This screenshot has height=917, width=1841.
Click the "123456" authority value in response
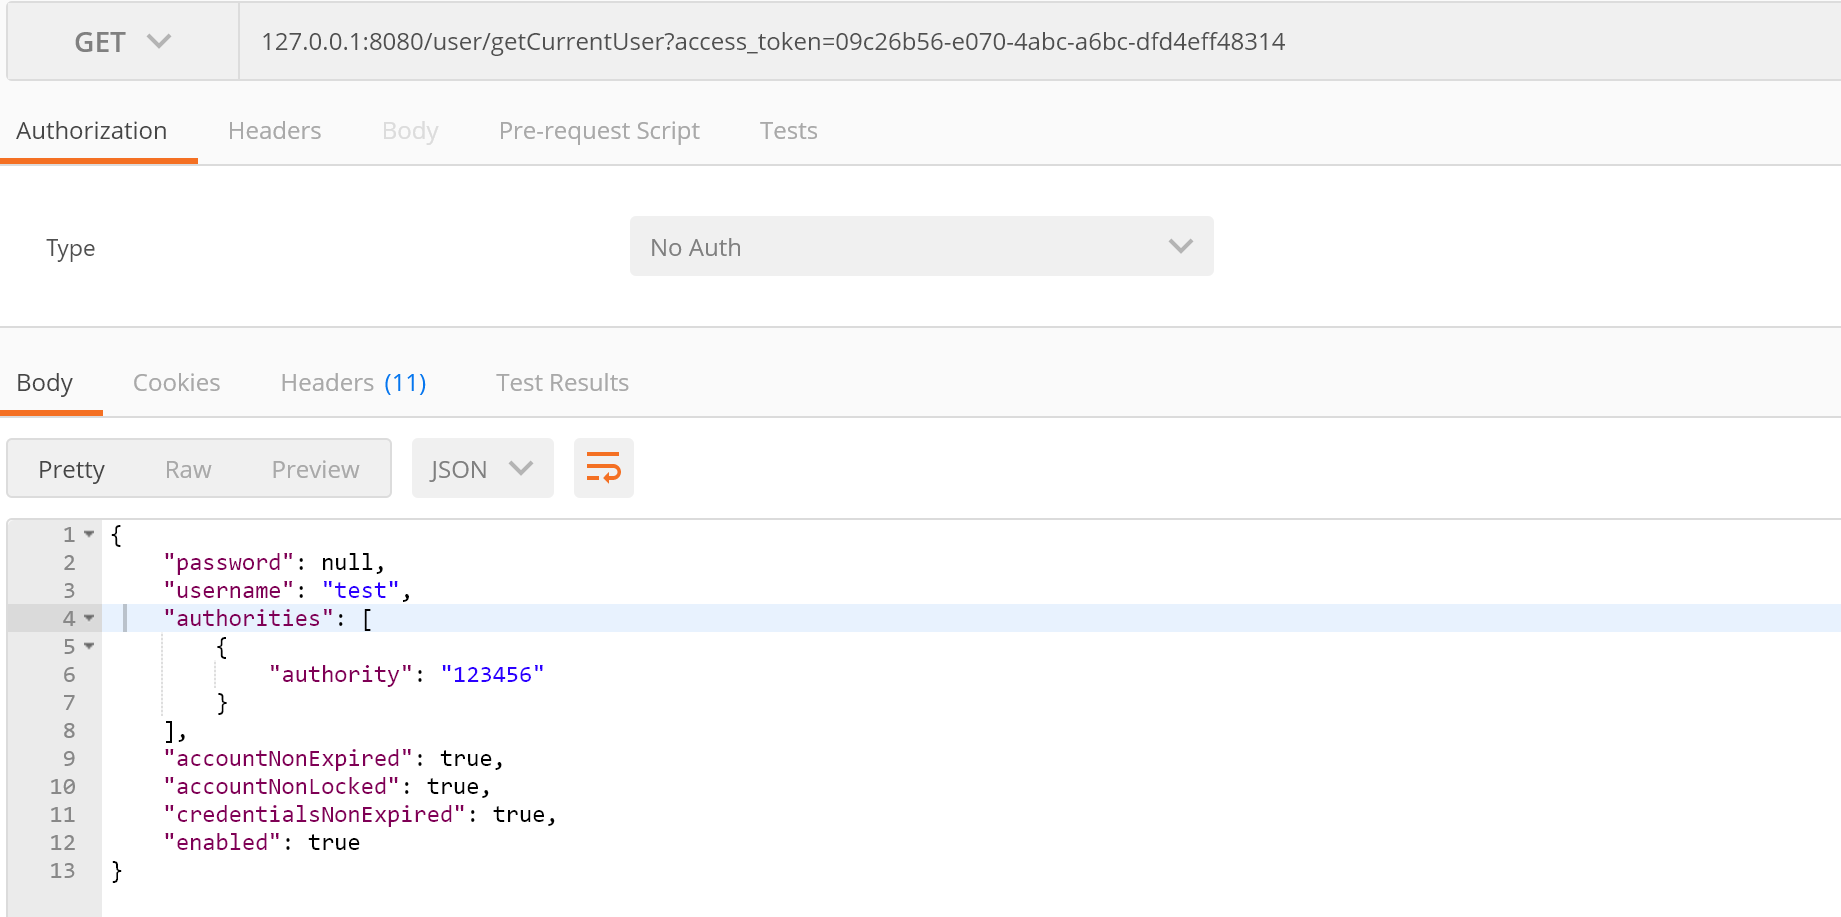pyautogui.click(x=492, y=675)
